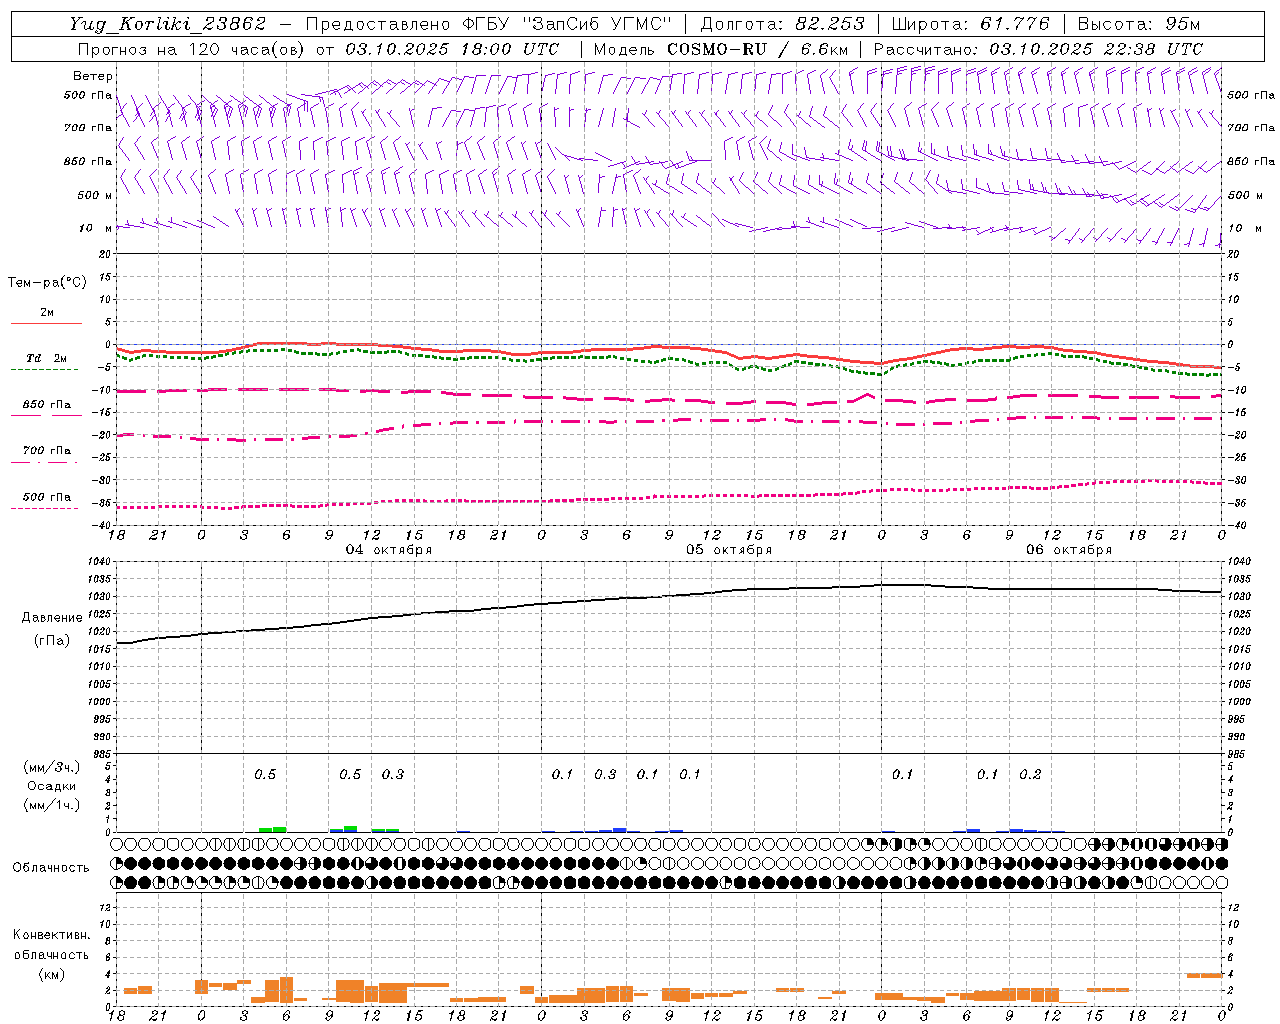1280x1024 pixels.
Task: Click the Тем-ра(°C) panel label
Action: point(47,283)
